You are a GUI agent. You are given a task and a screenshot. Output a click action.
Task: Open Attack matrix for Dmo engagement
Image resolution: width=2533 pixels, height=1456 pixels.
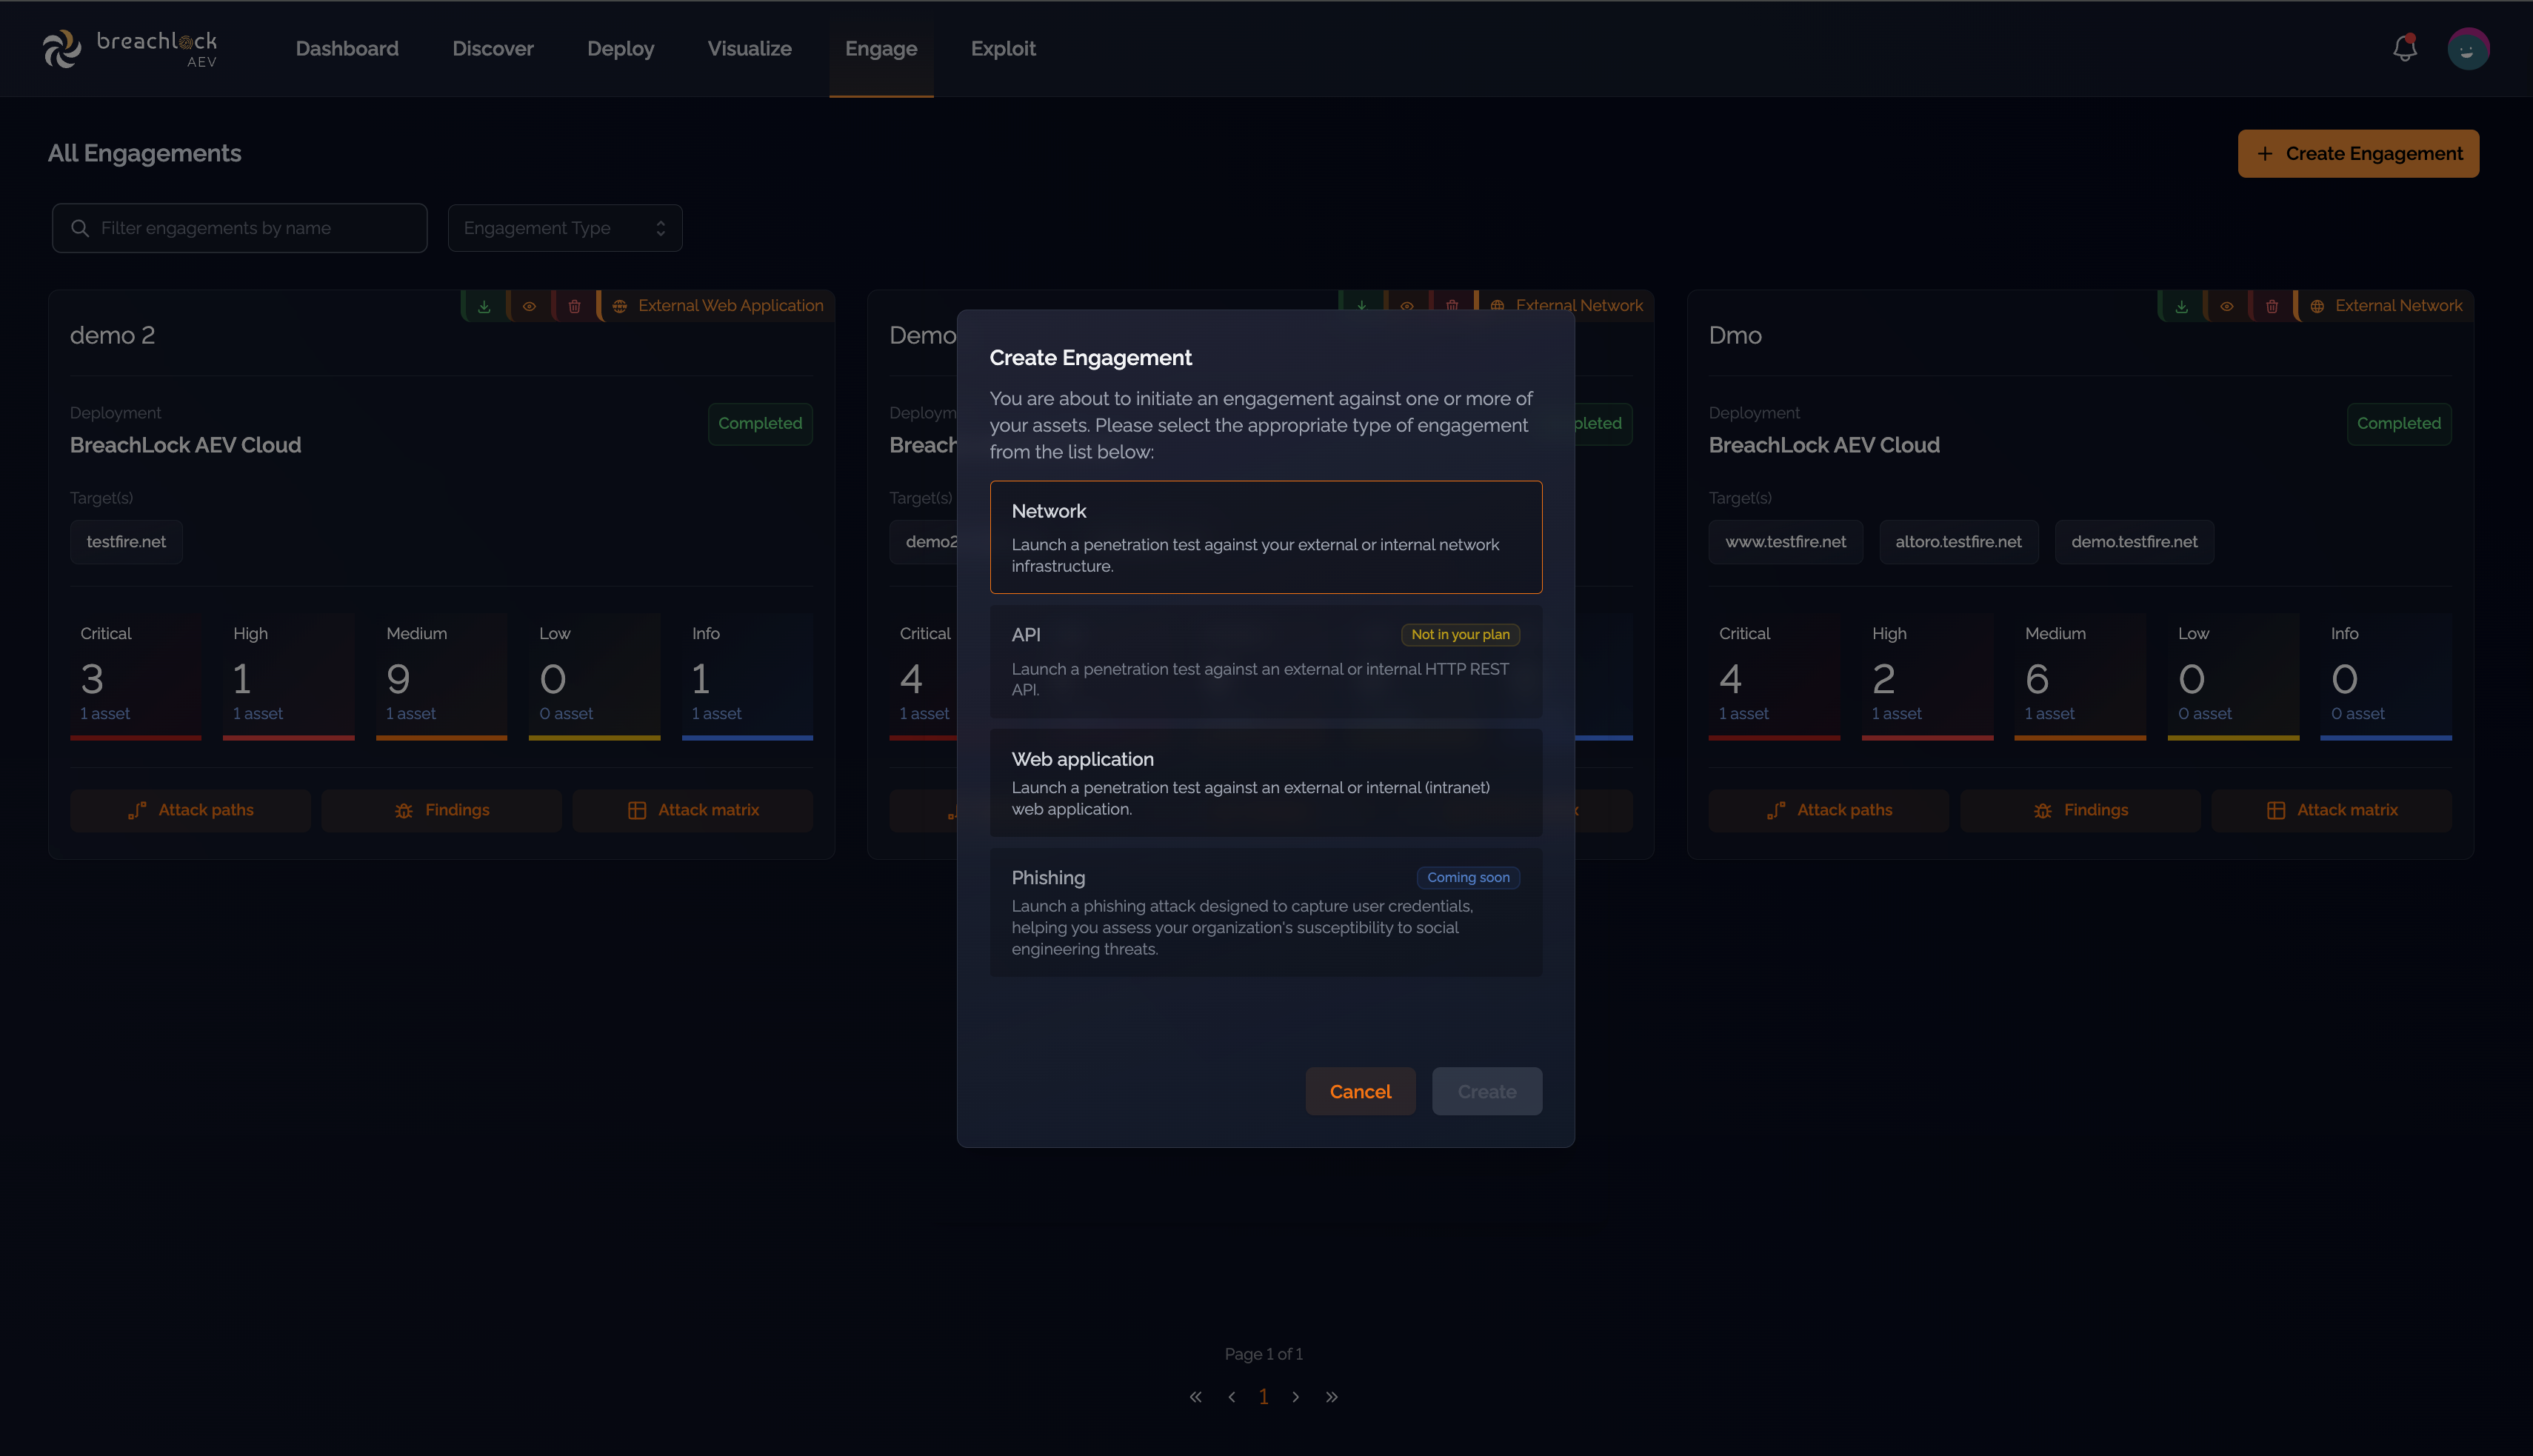tap(2332, 810)
